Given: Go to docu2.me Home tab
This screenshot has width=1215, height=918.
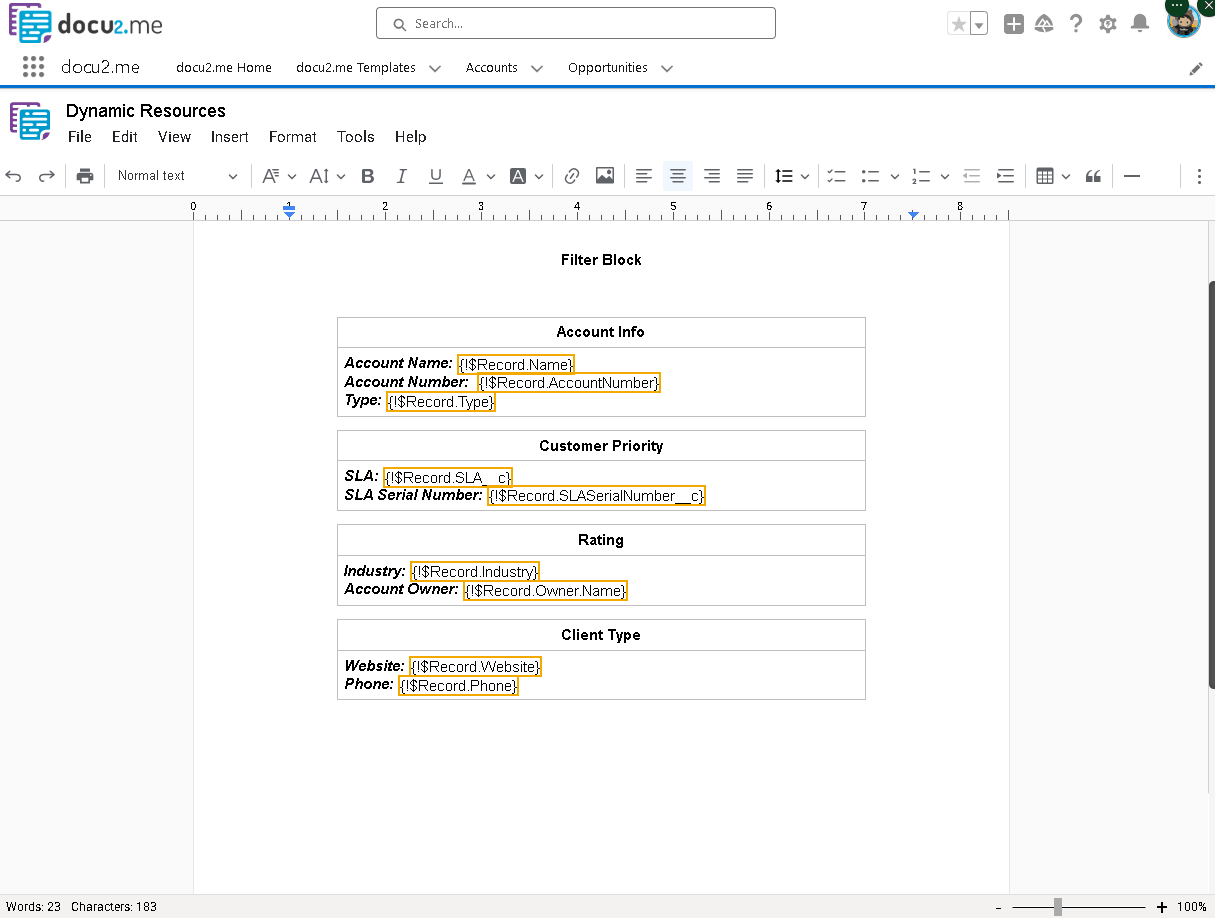Looking at the screenshot, I should click(x=224, y=68).
